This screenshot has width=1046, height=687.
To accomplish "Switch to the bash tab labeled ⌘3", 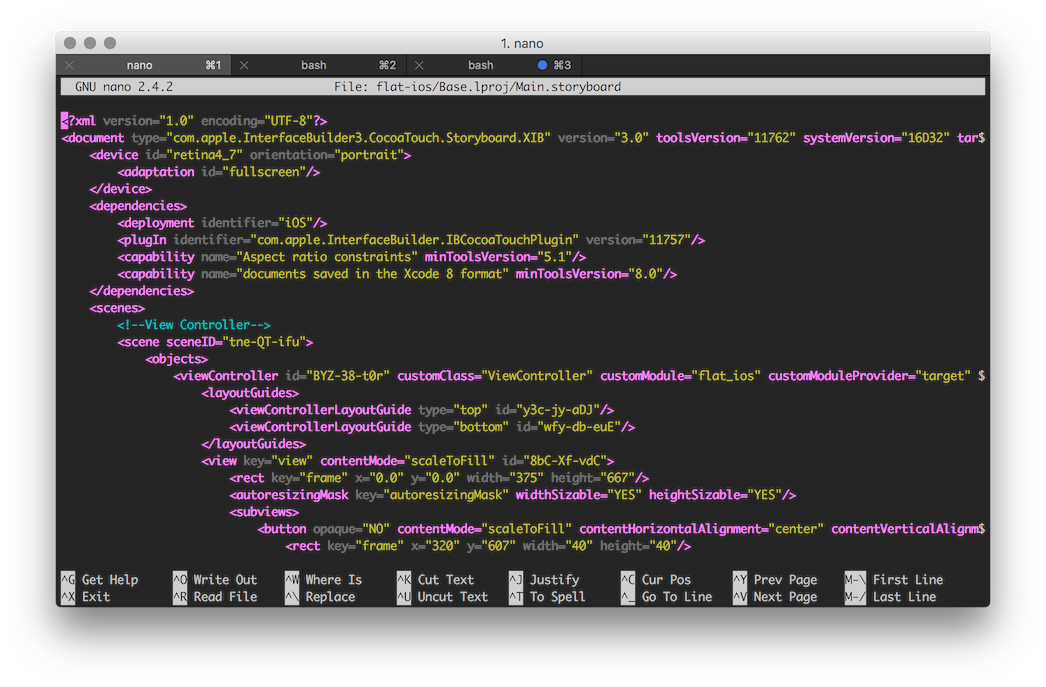I will 481,65.
